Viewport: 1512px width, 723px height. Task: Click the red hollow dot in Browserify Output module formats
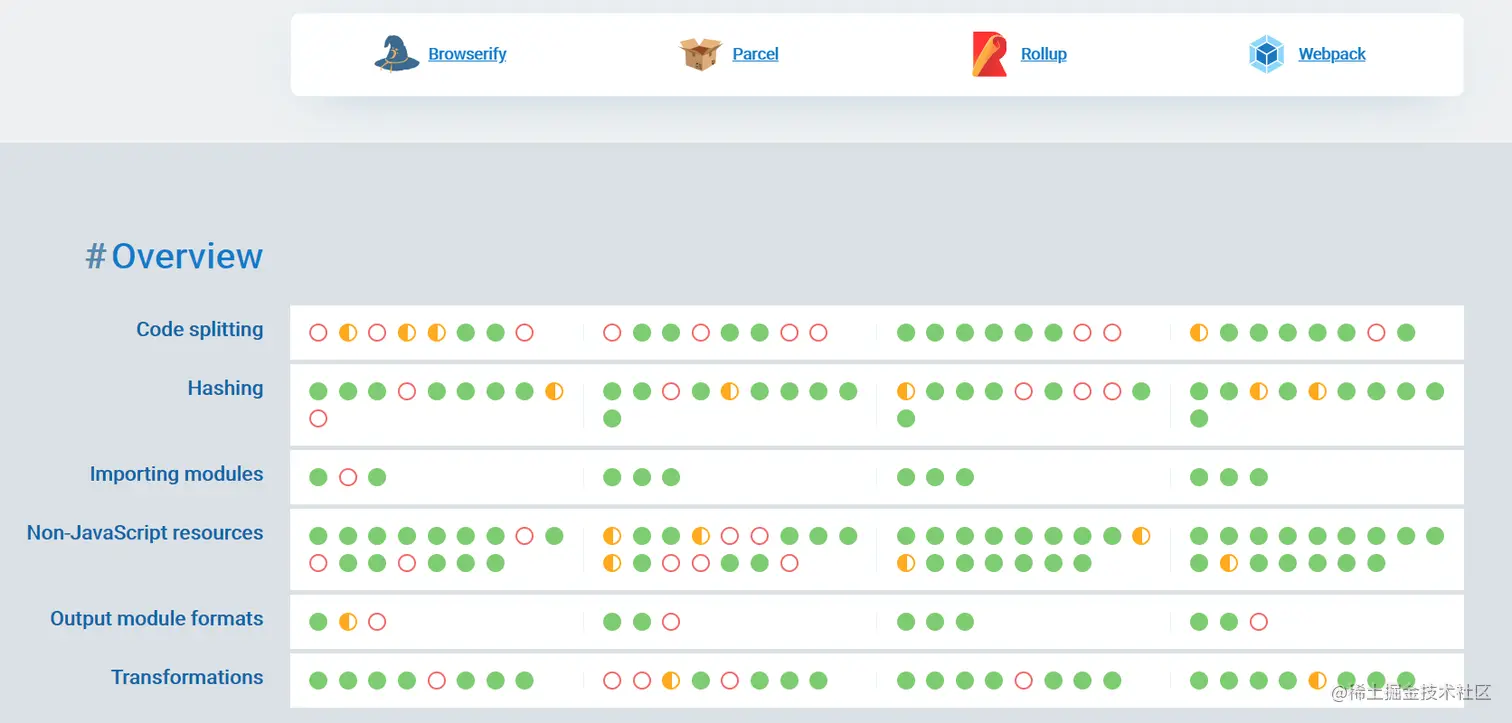pos(377,622)
